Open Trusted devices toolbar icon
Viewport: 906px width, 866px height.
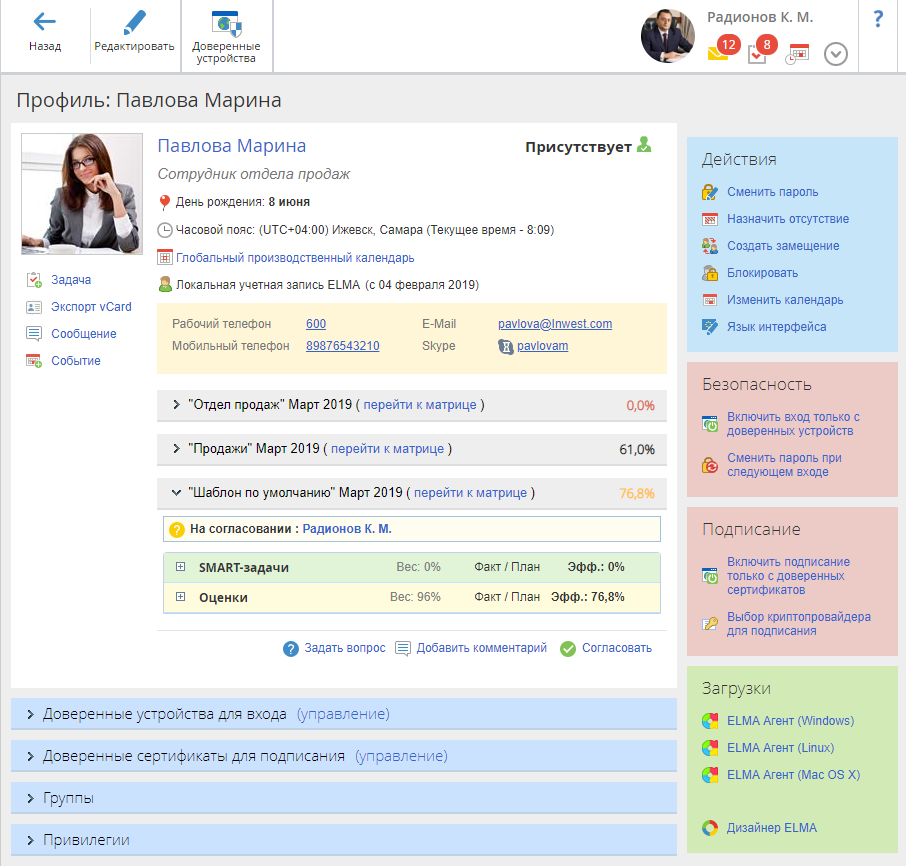pyautogui.click(x=226, y=23)
